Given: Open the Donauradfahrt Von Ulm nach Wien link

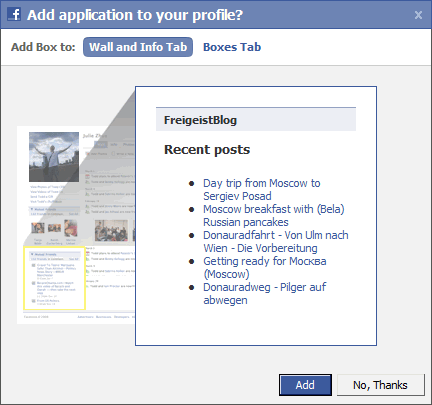Looking at the screenshot, I should (276, 241).
